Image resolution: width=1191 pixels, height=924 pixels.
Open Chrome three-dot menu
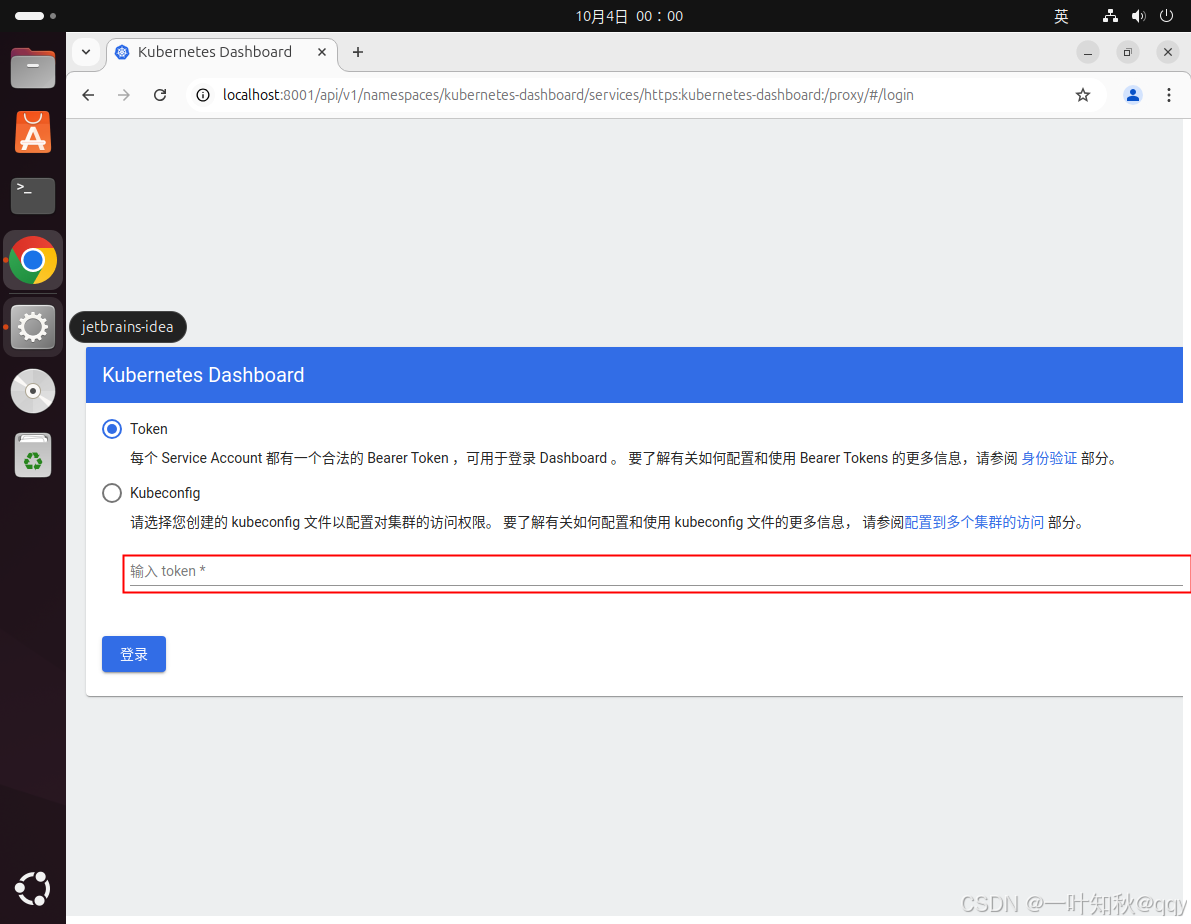click(1168, 95)
